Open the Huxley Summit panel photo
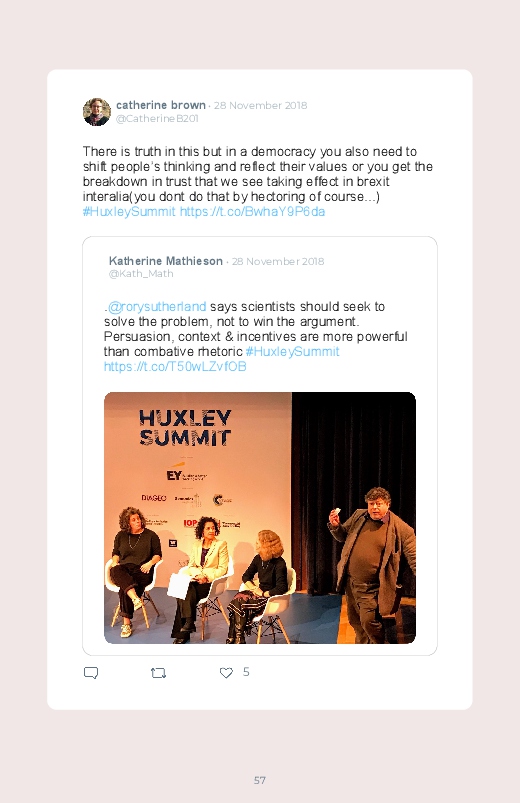The width and height of the screenshot is (520, 803). pyautogui.click(x=260, y=518)
